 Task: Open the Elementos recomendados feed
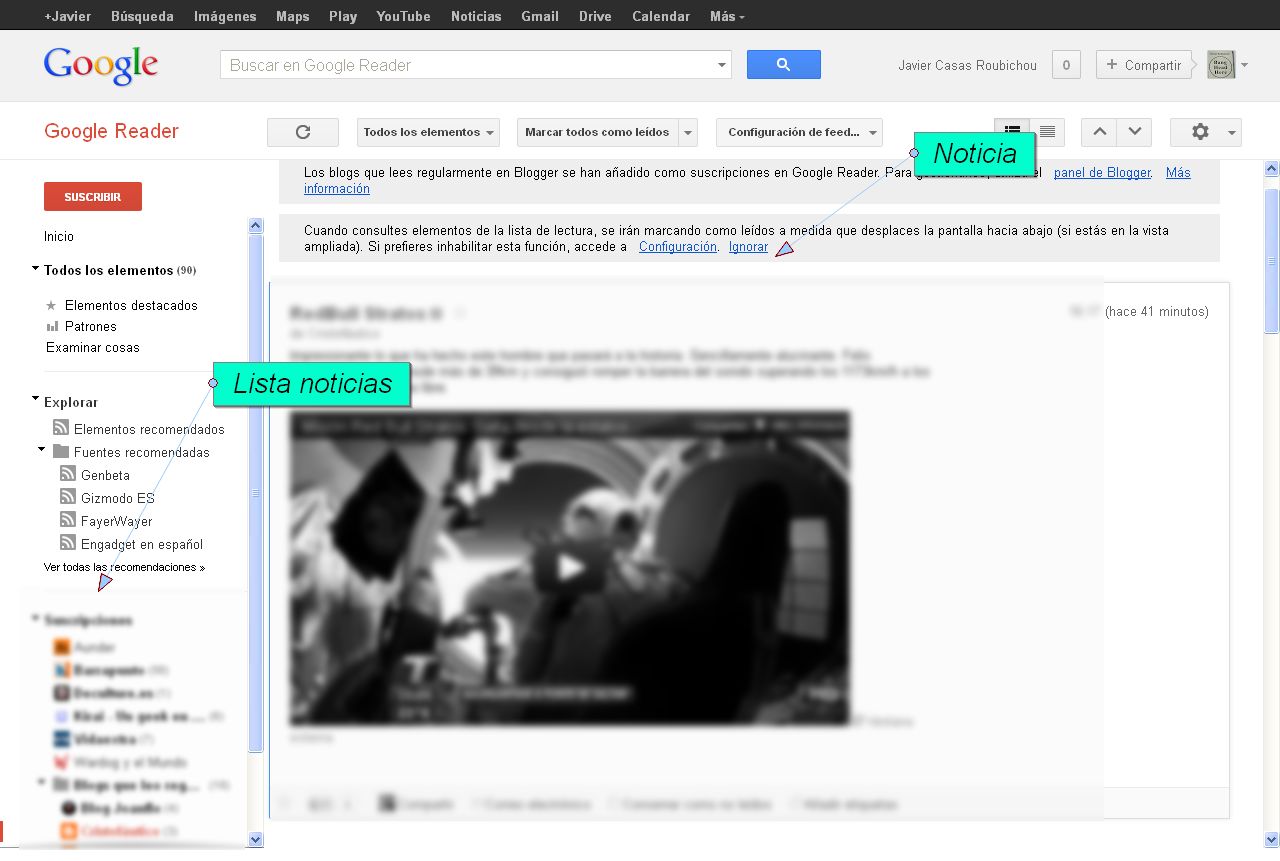149,429
